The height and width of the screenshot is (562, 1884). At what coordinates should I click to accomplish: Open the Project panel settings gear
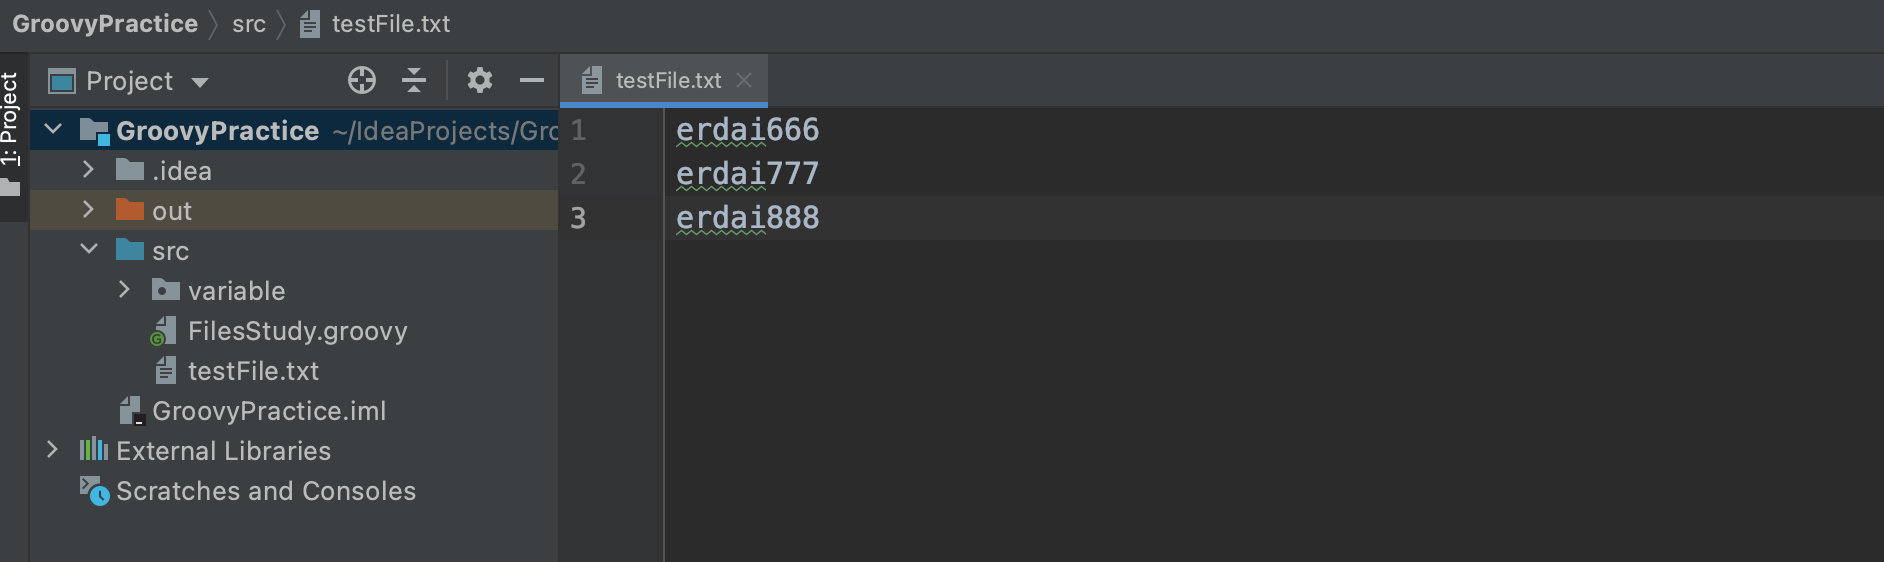coord(480,80)
